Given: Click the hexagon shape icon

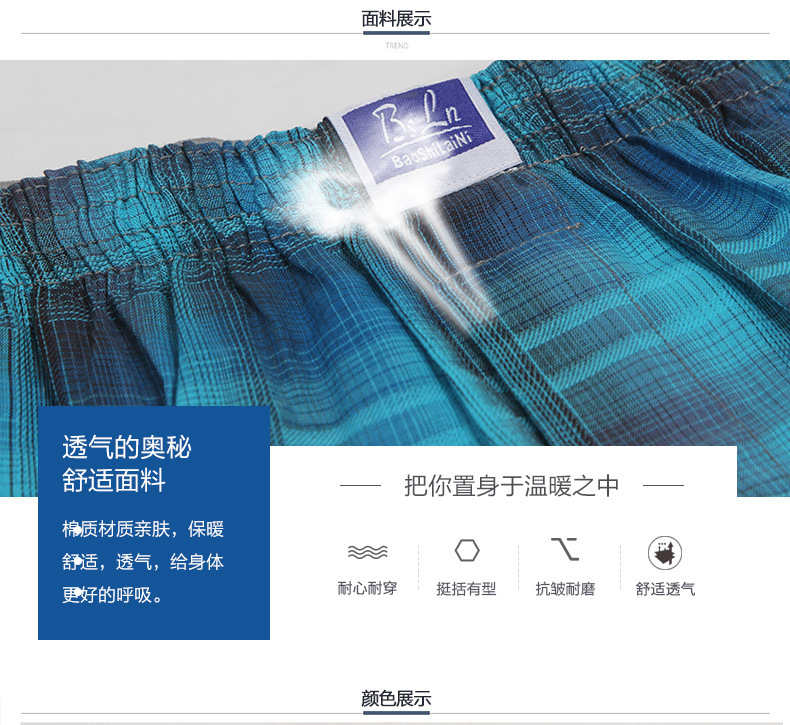Looking at the screenshot, I should [x=467, y=550].
